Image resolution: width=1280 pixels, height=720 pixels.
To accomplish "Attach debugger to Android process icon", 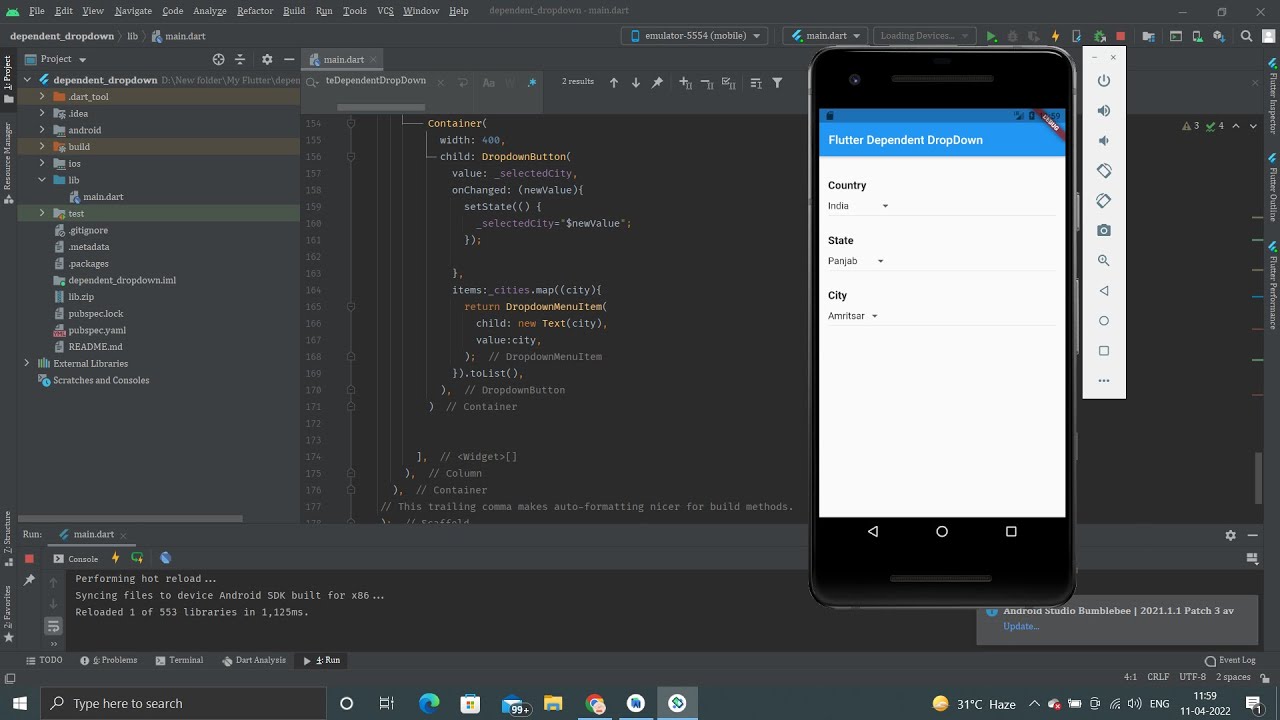I will [1099, 36].
